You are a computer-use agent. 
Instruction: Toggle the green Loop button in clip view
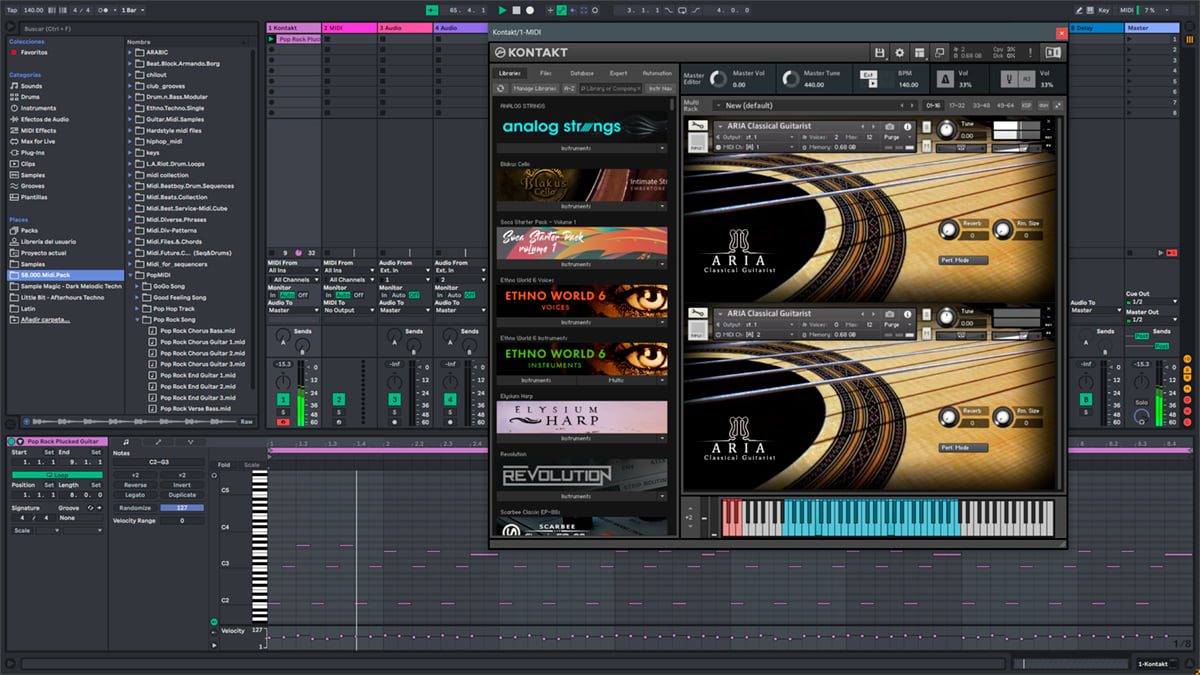click(57, 474)
